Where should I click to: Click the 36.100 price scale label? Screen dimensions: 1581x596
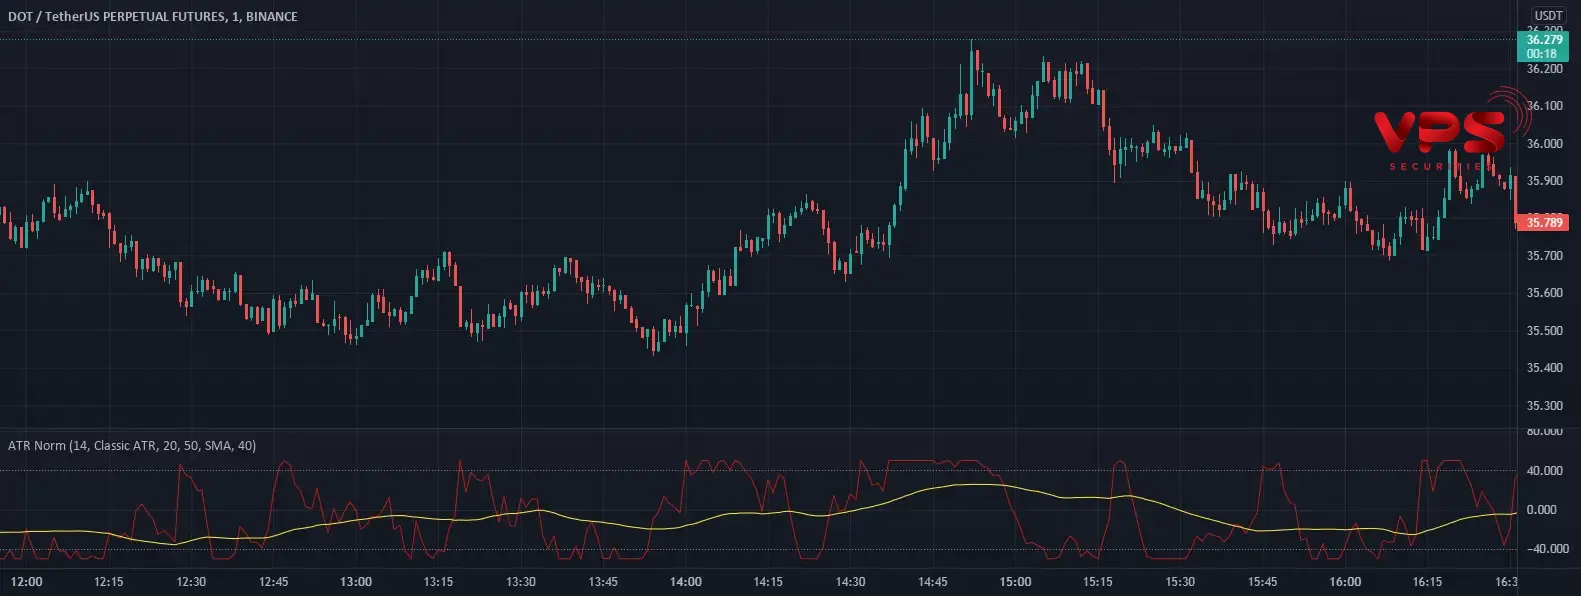coord(1544,106)
